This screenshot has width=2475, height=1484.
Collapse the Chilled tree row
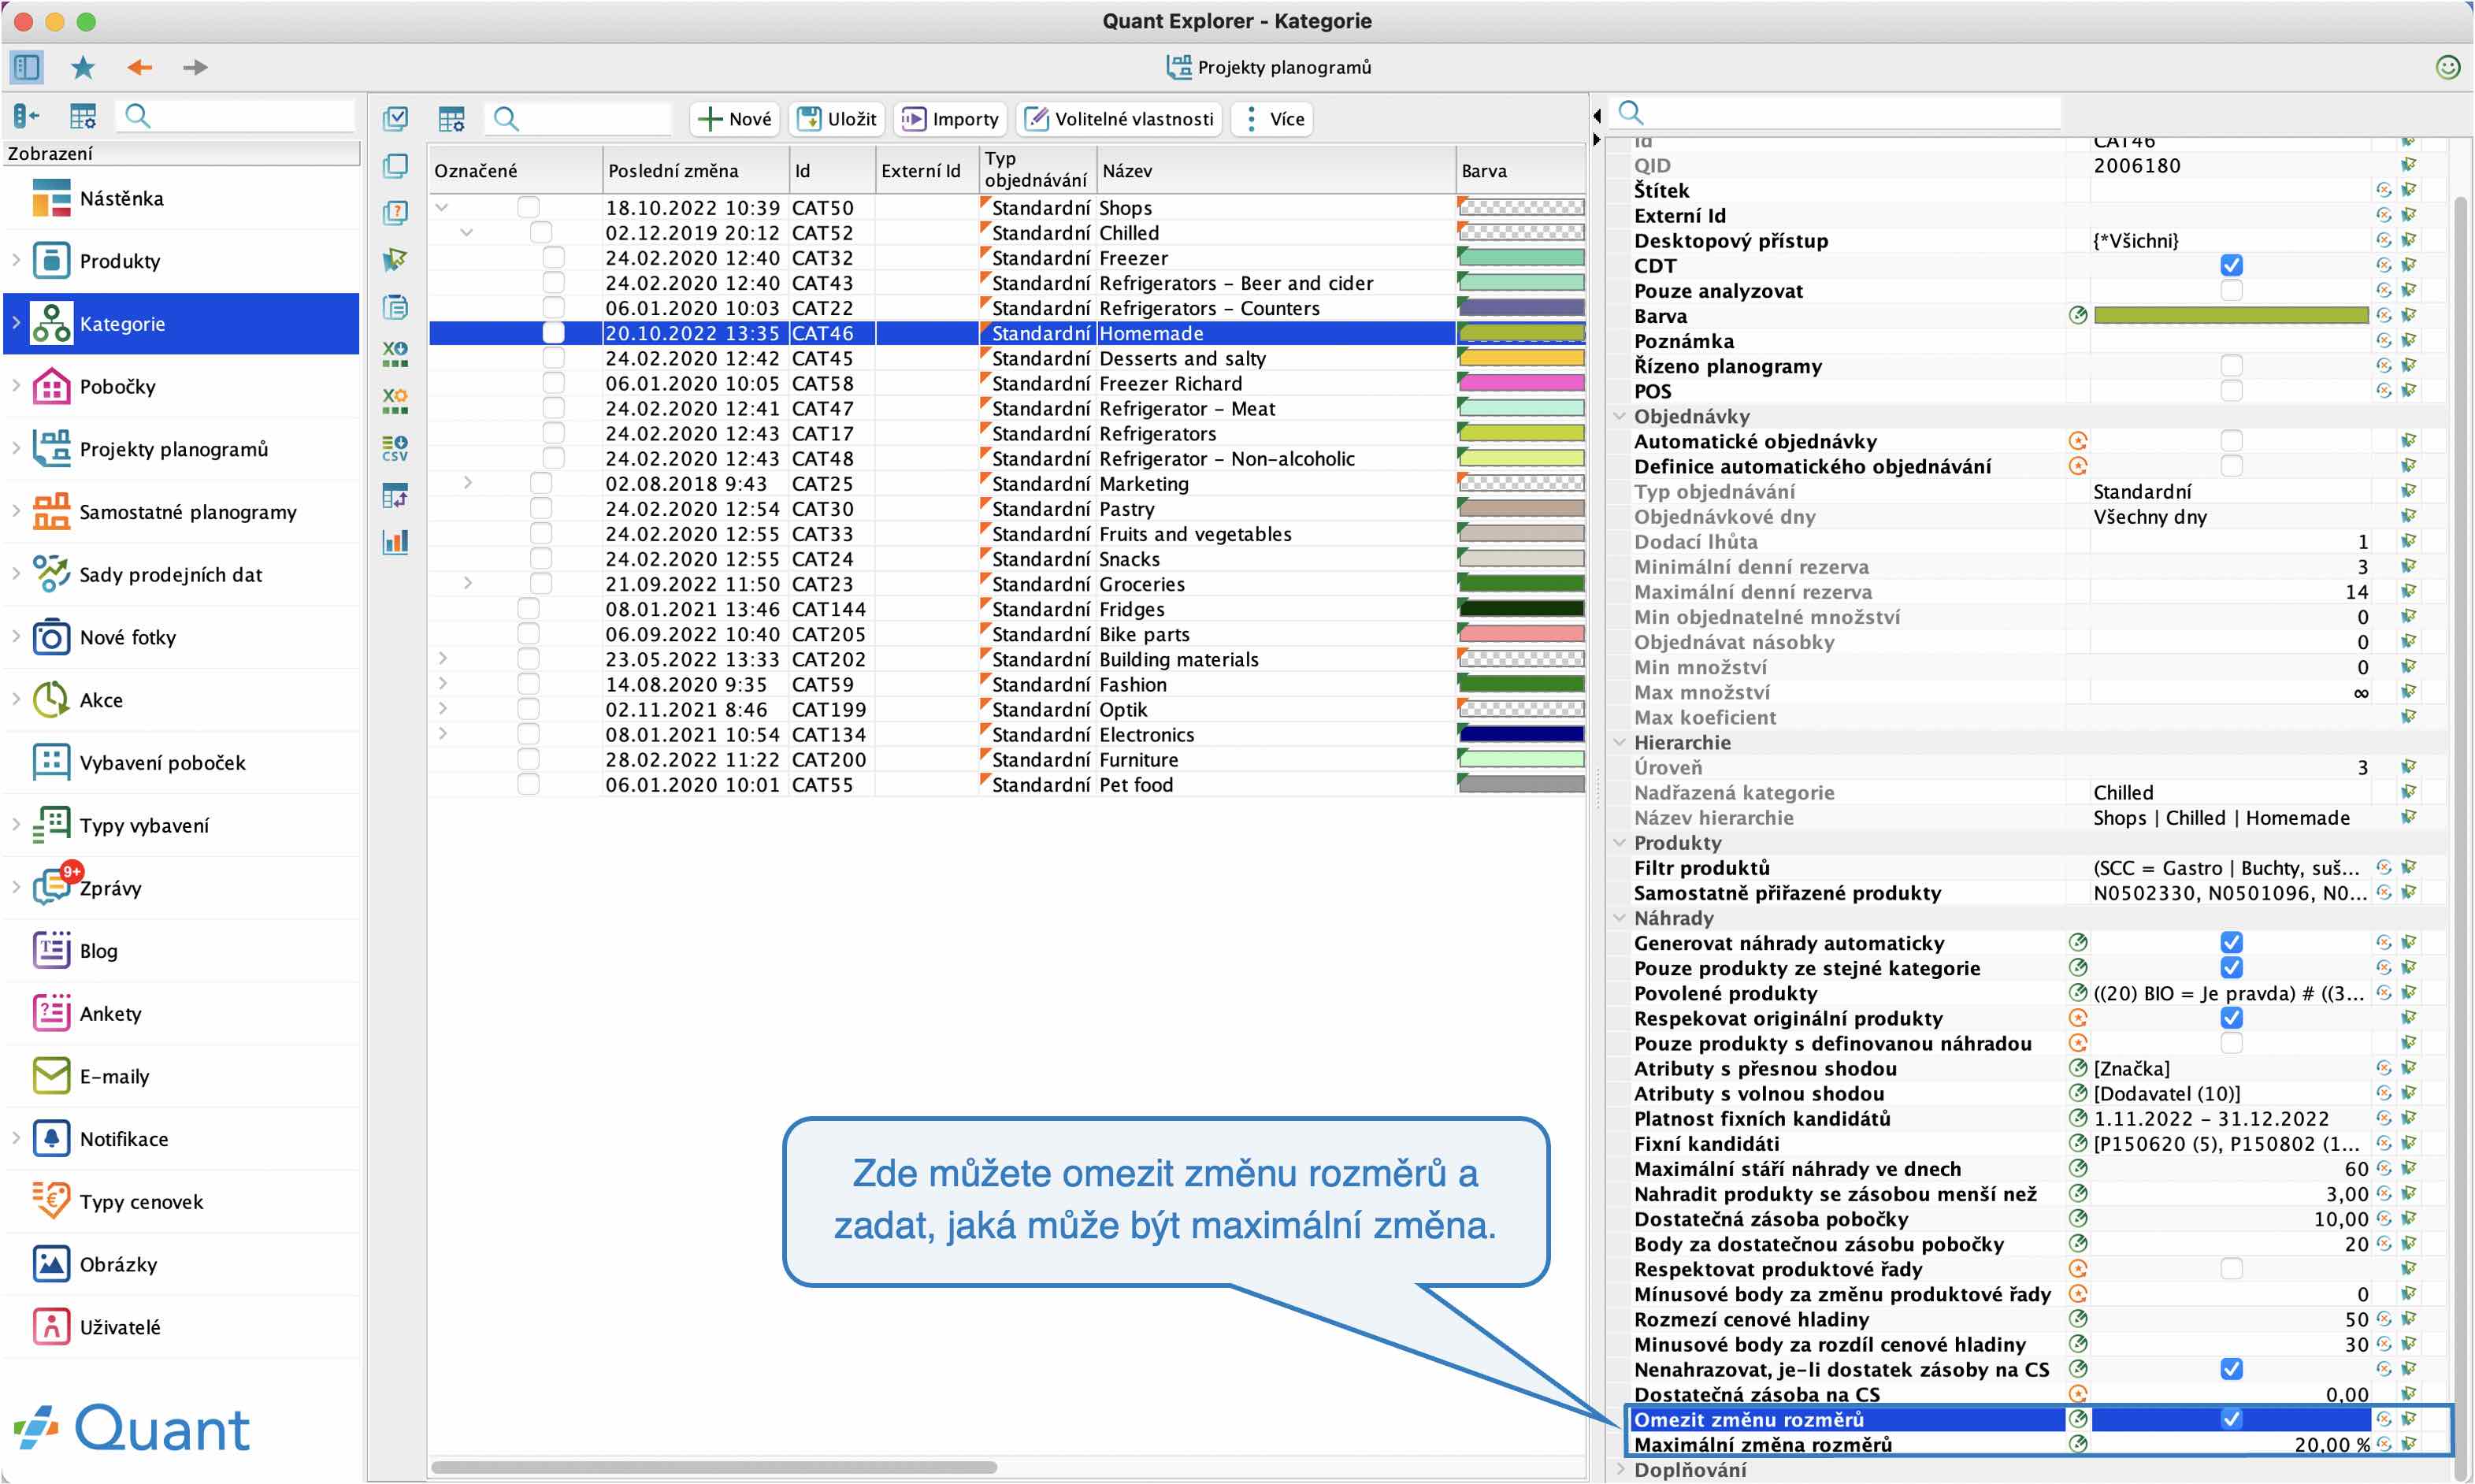click(467, 232)
